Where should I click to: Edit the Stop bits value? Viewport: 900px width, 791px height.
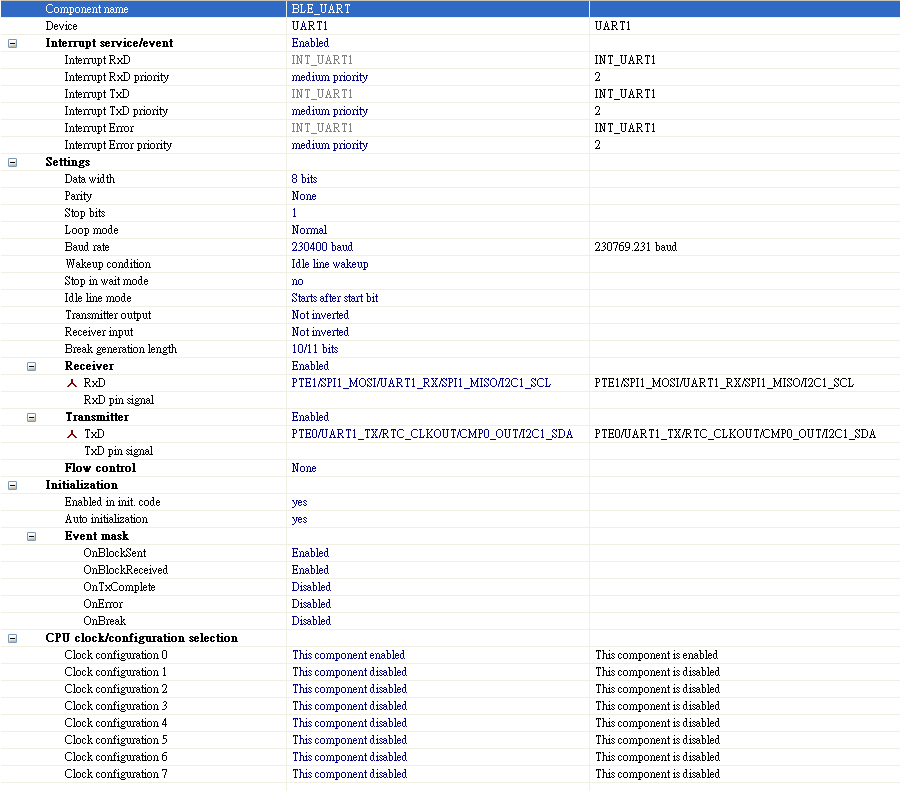pyautogui.click(x=294, y=213)
